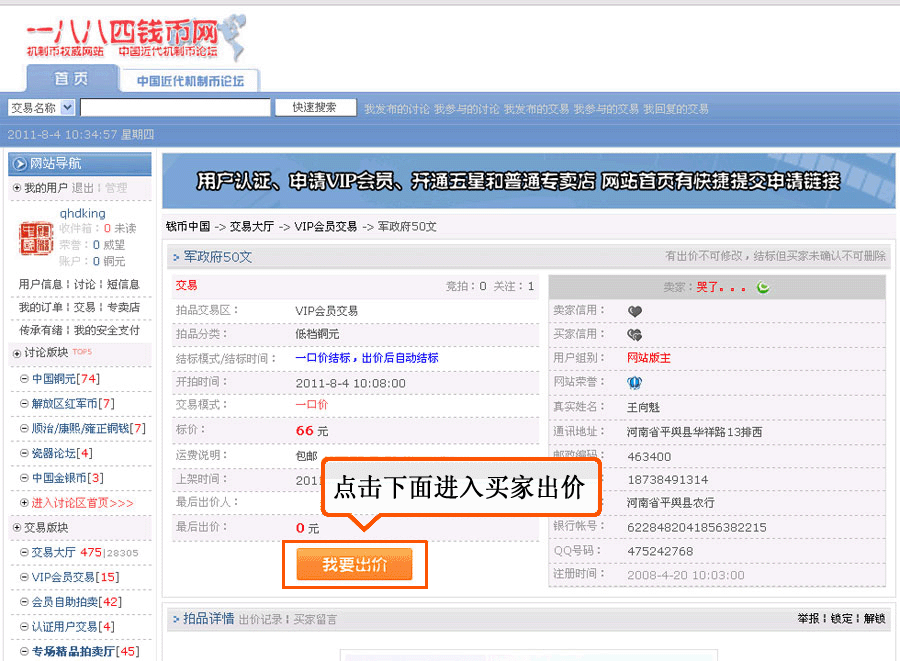The image size is (900, 661).
Task: Click the 举报 report link
Action: coord(807,619)
